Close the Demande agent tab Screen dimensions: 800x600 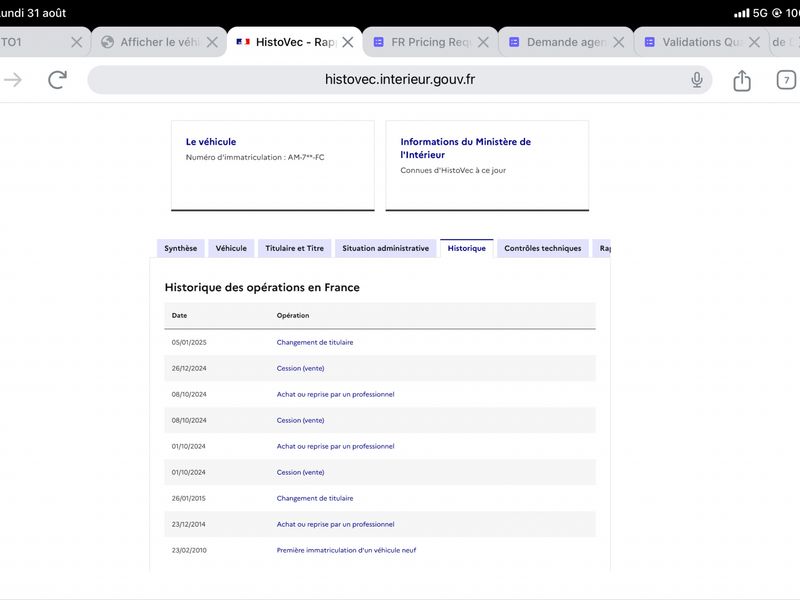[618, 42]
